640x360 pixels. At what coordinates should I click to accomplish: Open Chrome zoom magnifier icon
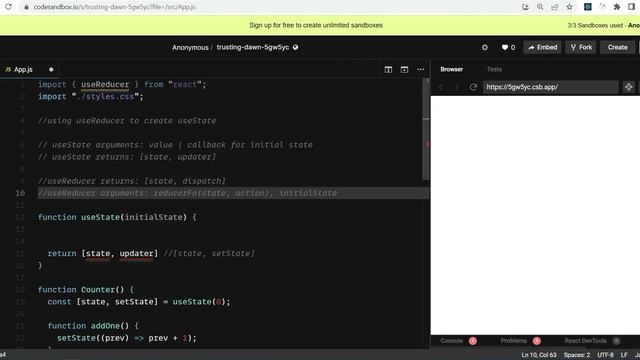(x=540, y=7)
